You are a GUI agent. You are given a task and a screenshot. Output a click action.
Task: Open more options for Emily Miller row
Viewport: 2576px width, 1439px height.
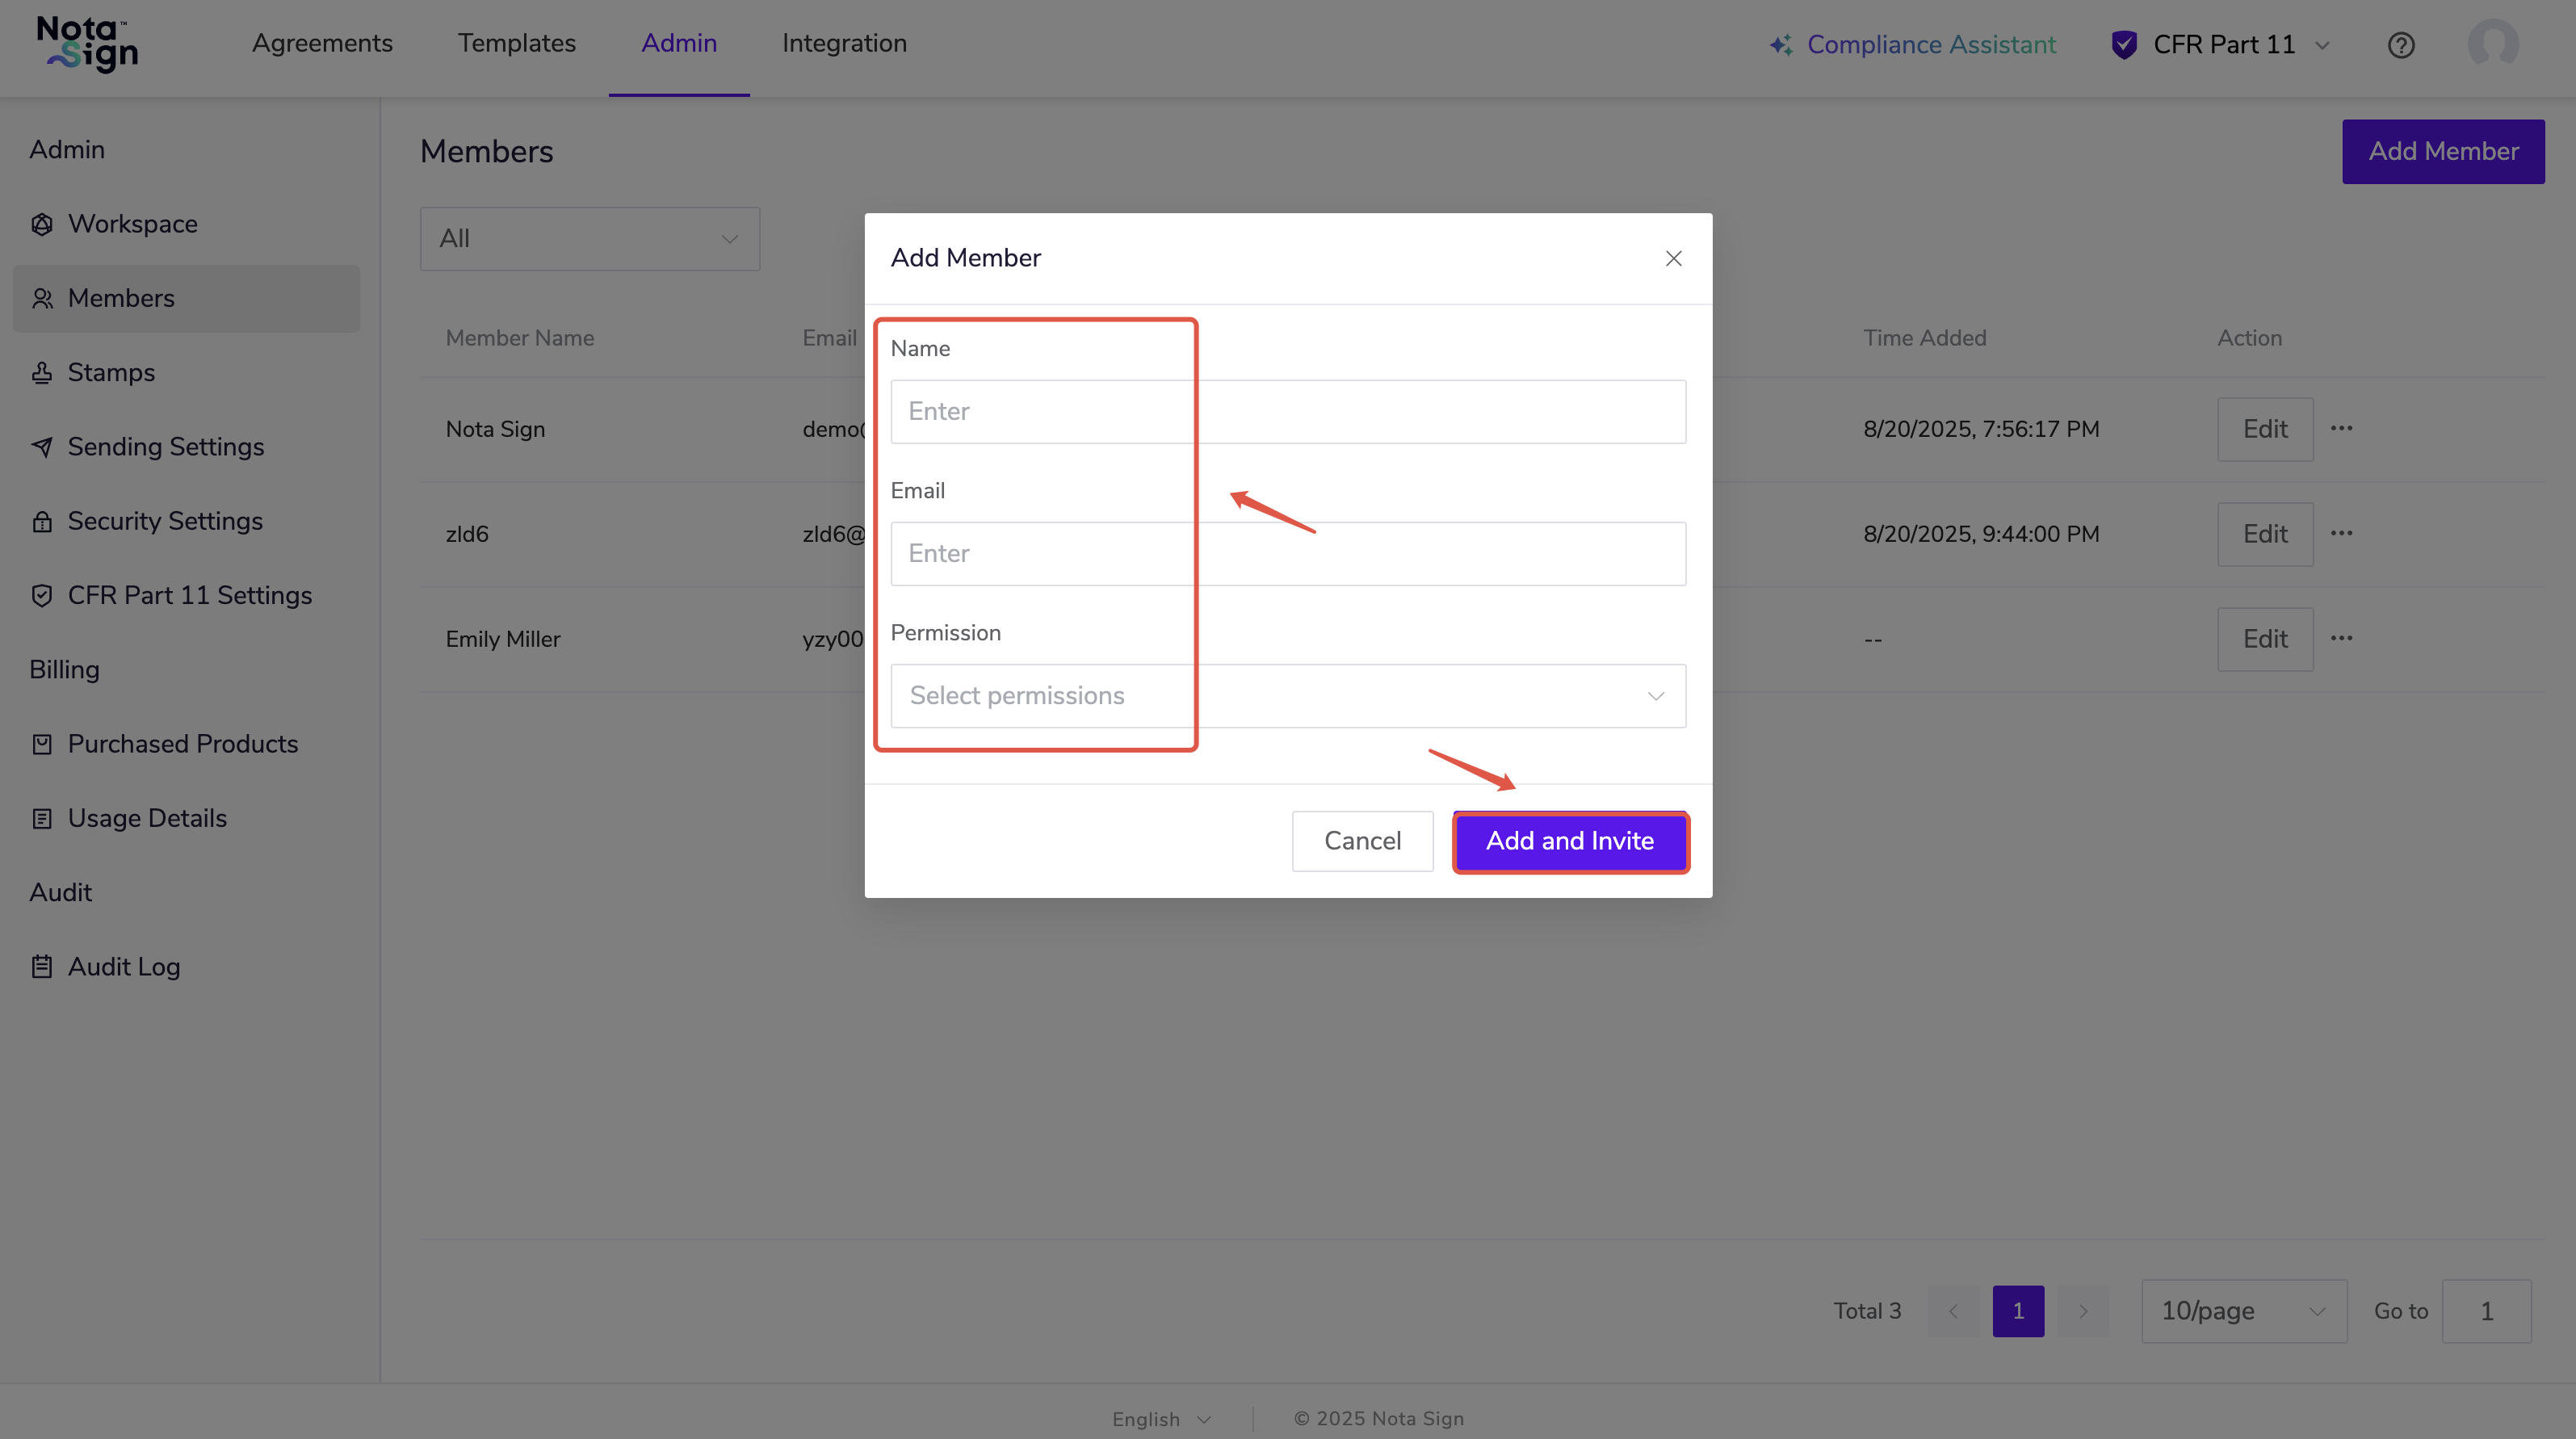pos(2341,638)
